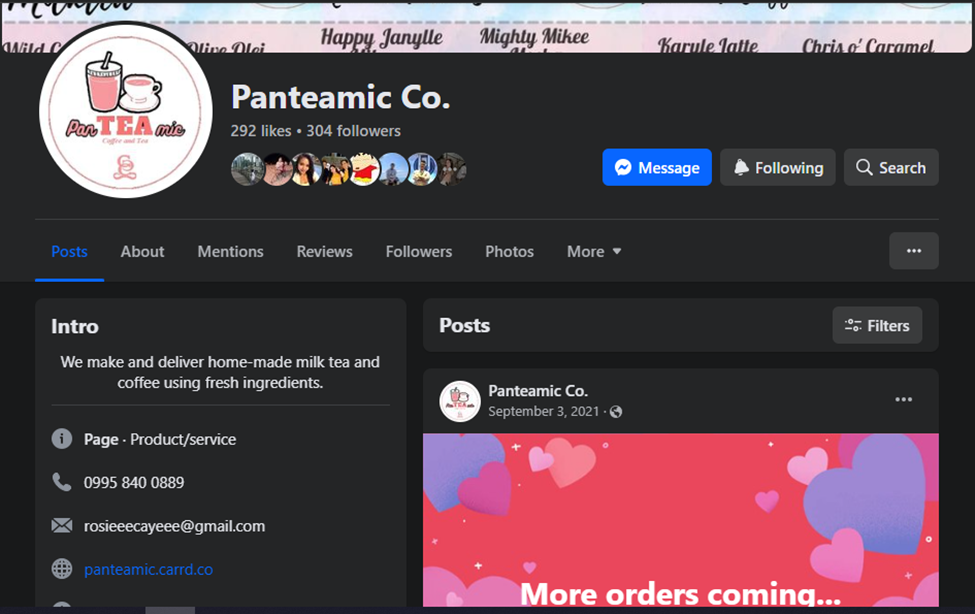This screenshot has width=975, height=614.
Task: Click the 304 followers count
Action: (353, 131)
